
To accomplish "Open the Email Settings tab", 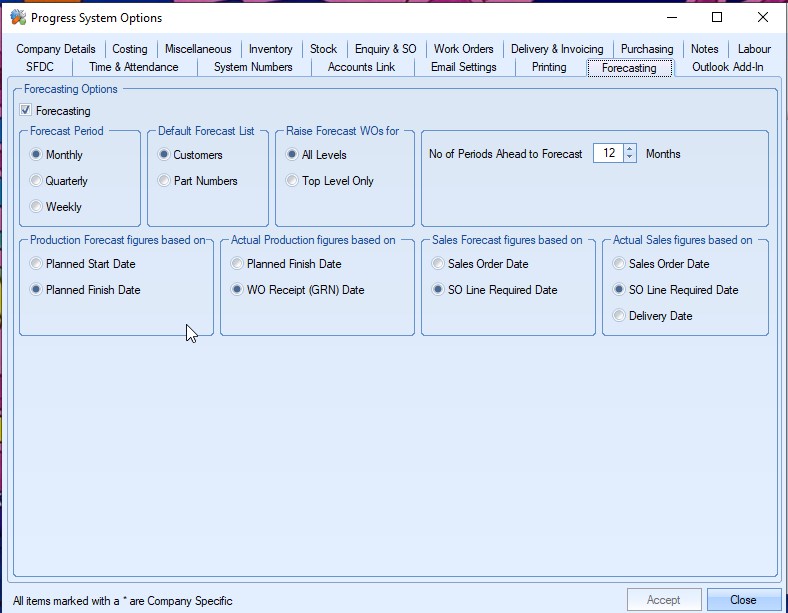I will click(463, 67).
